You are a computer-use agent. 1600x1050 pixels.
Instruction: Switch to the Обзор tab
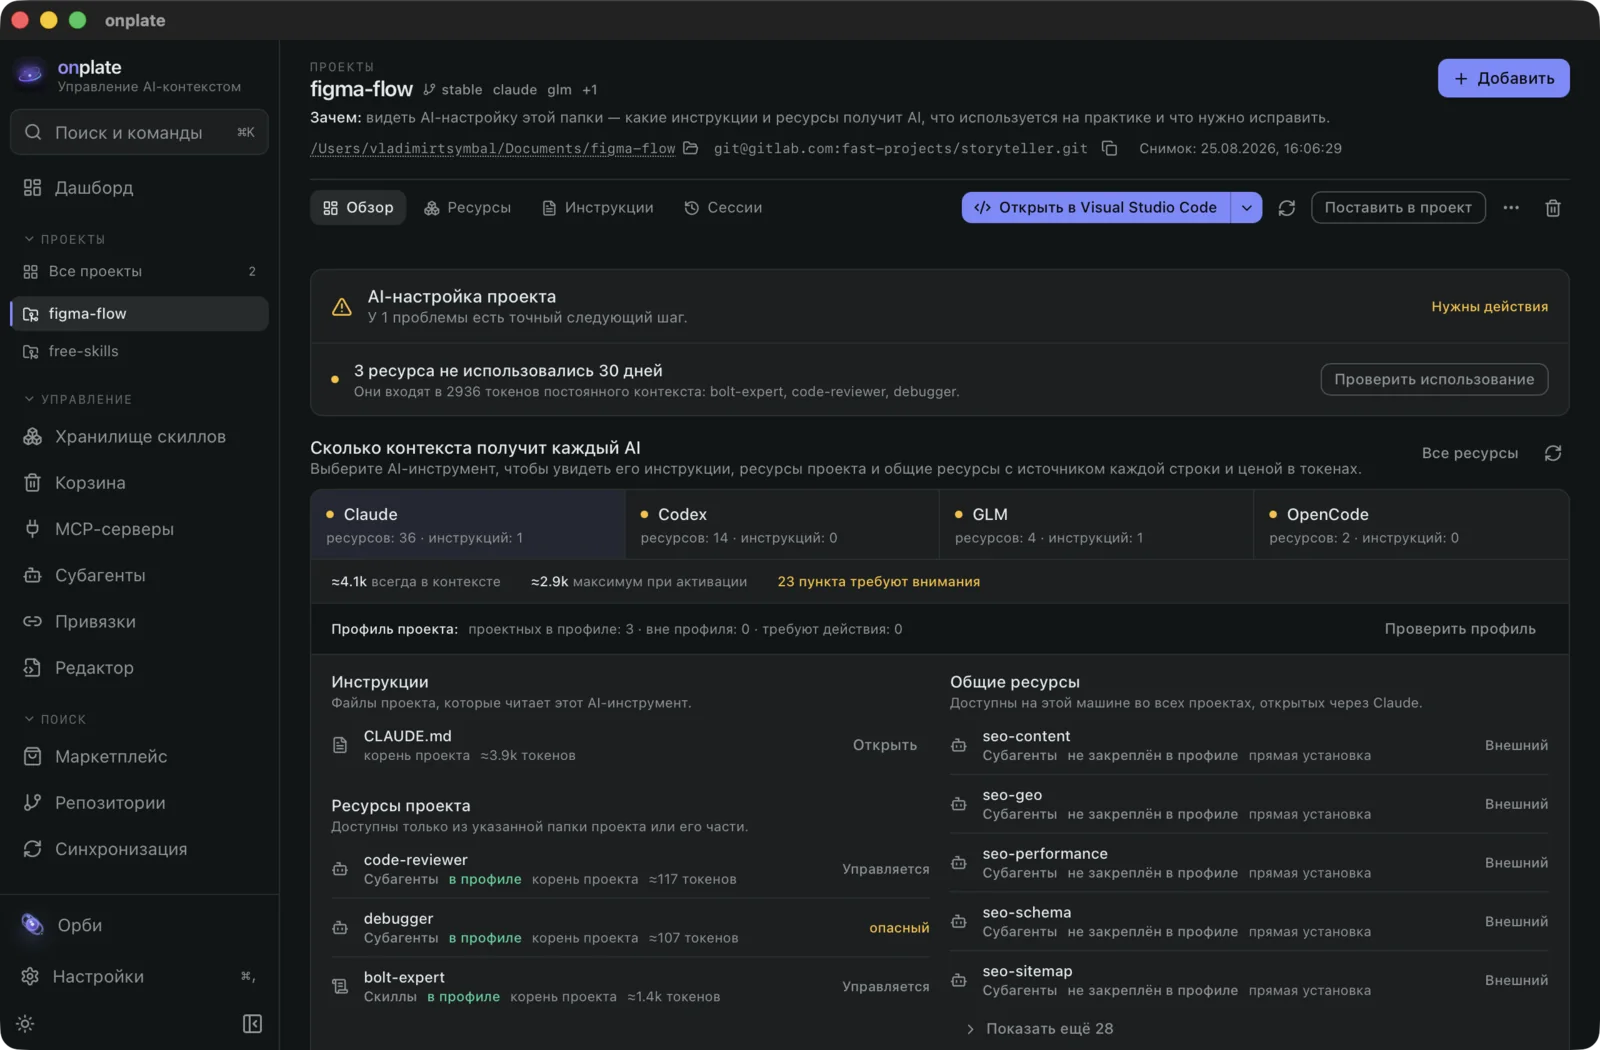coord(358,208)
